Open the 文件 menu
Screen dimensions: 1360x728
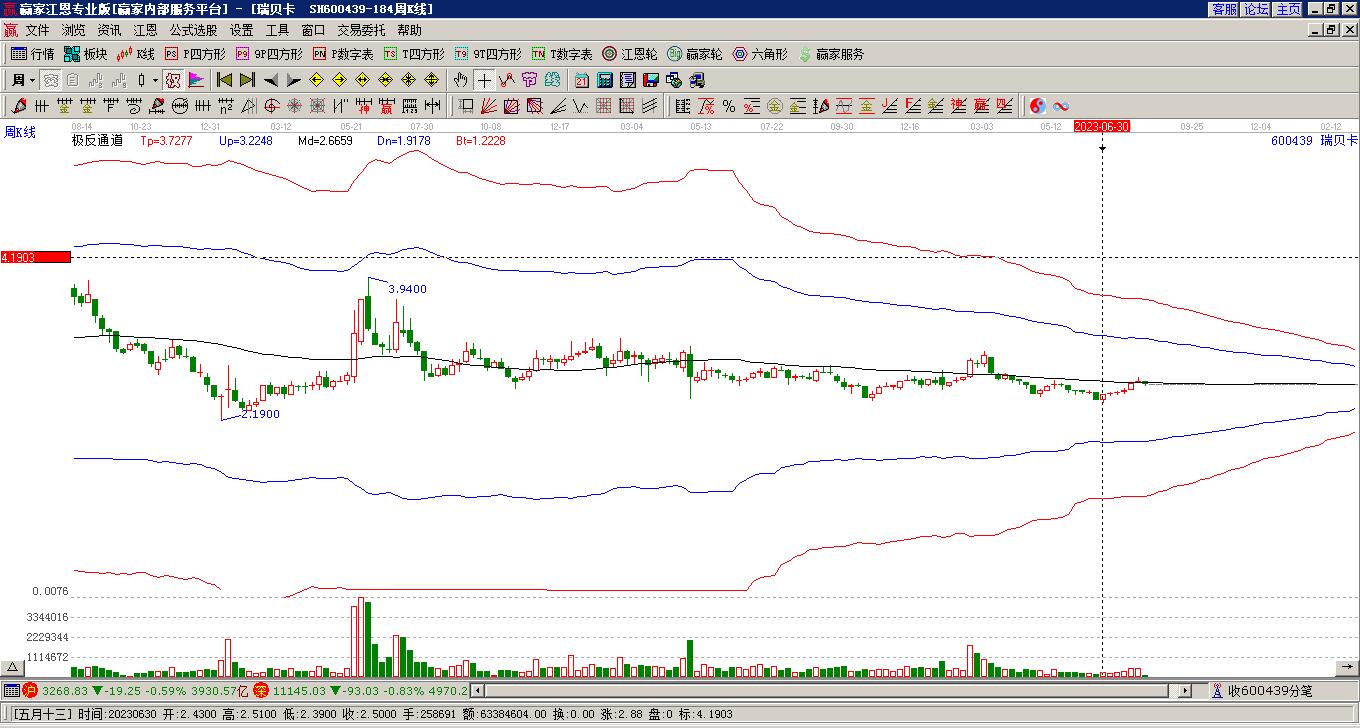[x=37, y=31]
